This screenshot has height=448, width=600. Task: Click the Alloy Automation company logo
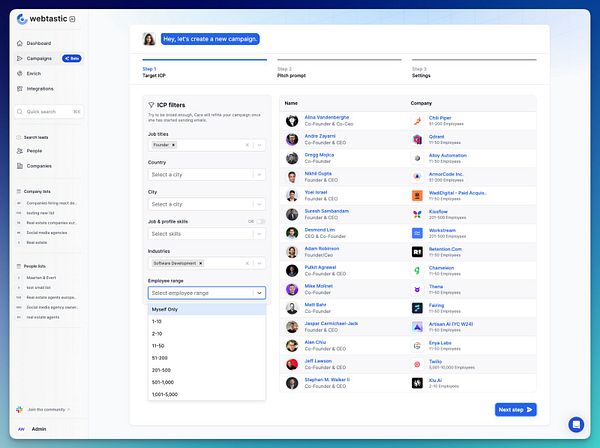(x=417, y=158)
